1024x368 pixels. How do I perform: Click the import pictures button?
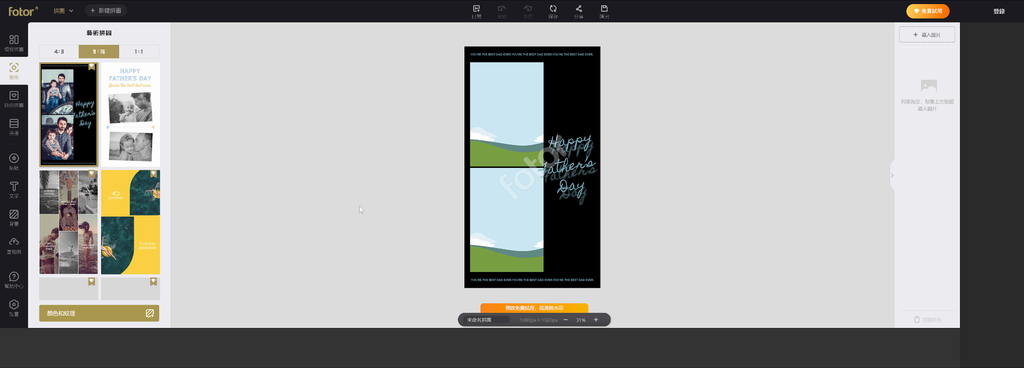pyautogui.click(x=927, y=35)
